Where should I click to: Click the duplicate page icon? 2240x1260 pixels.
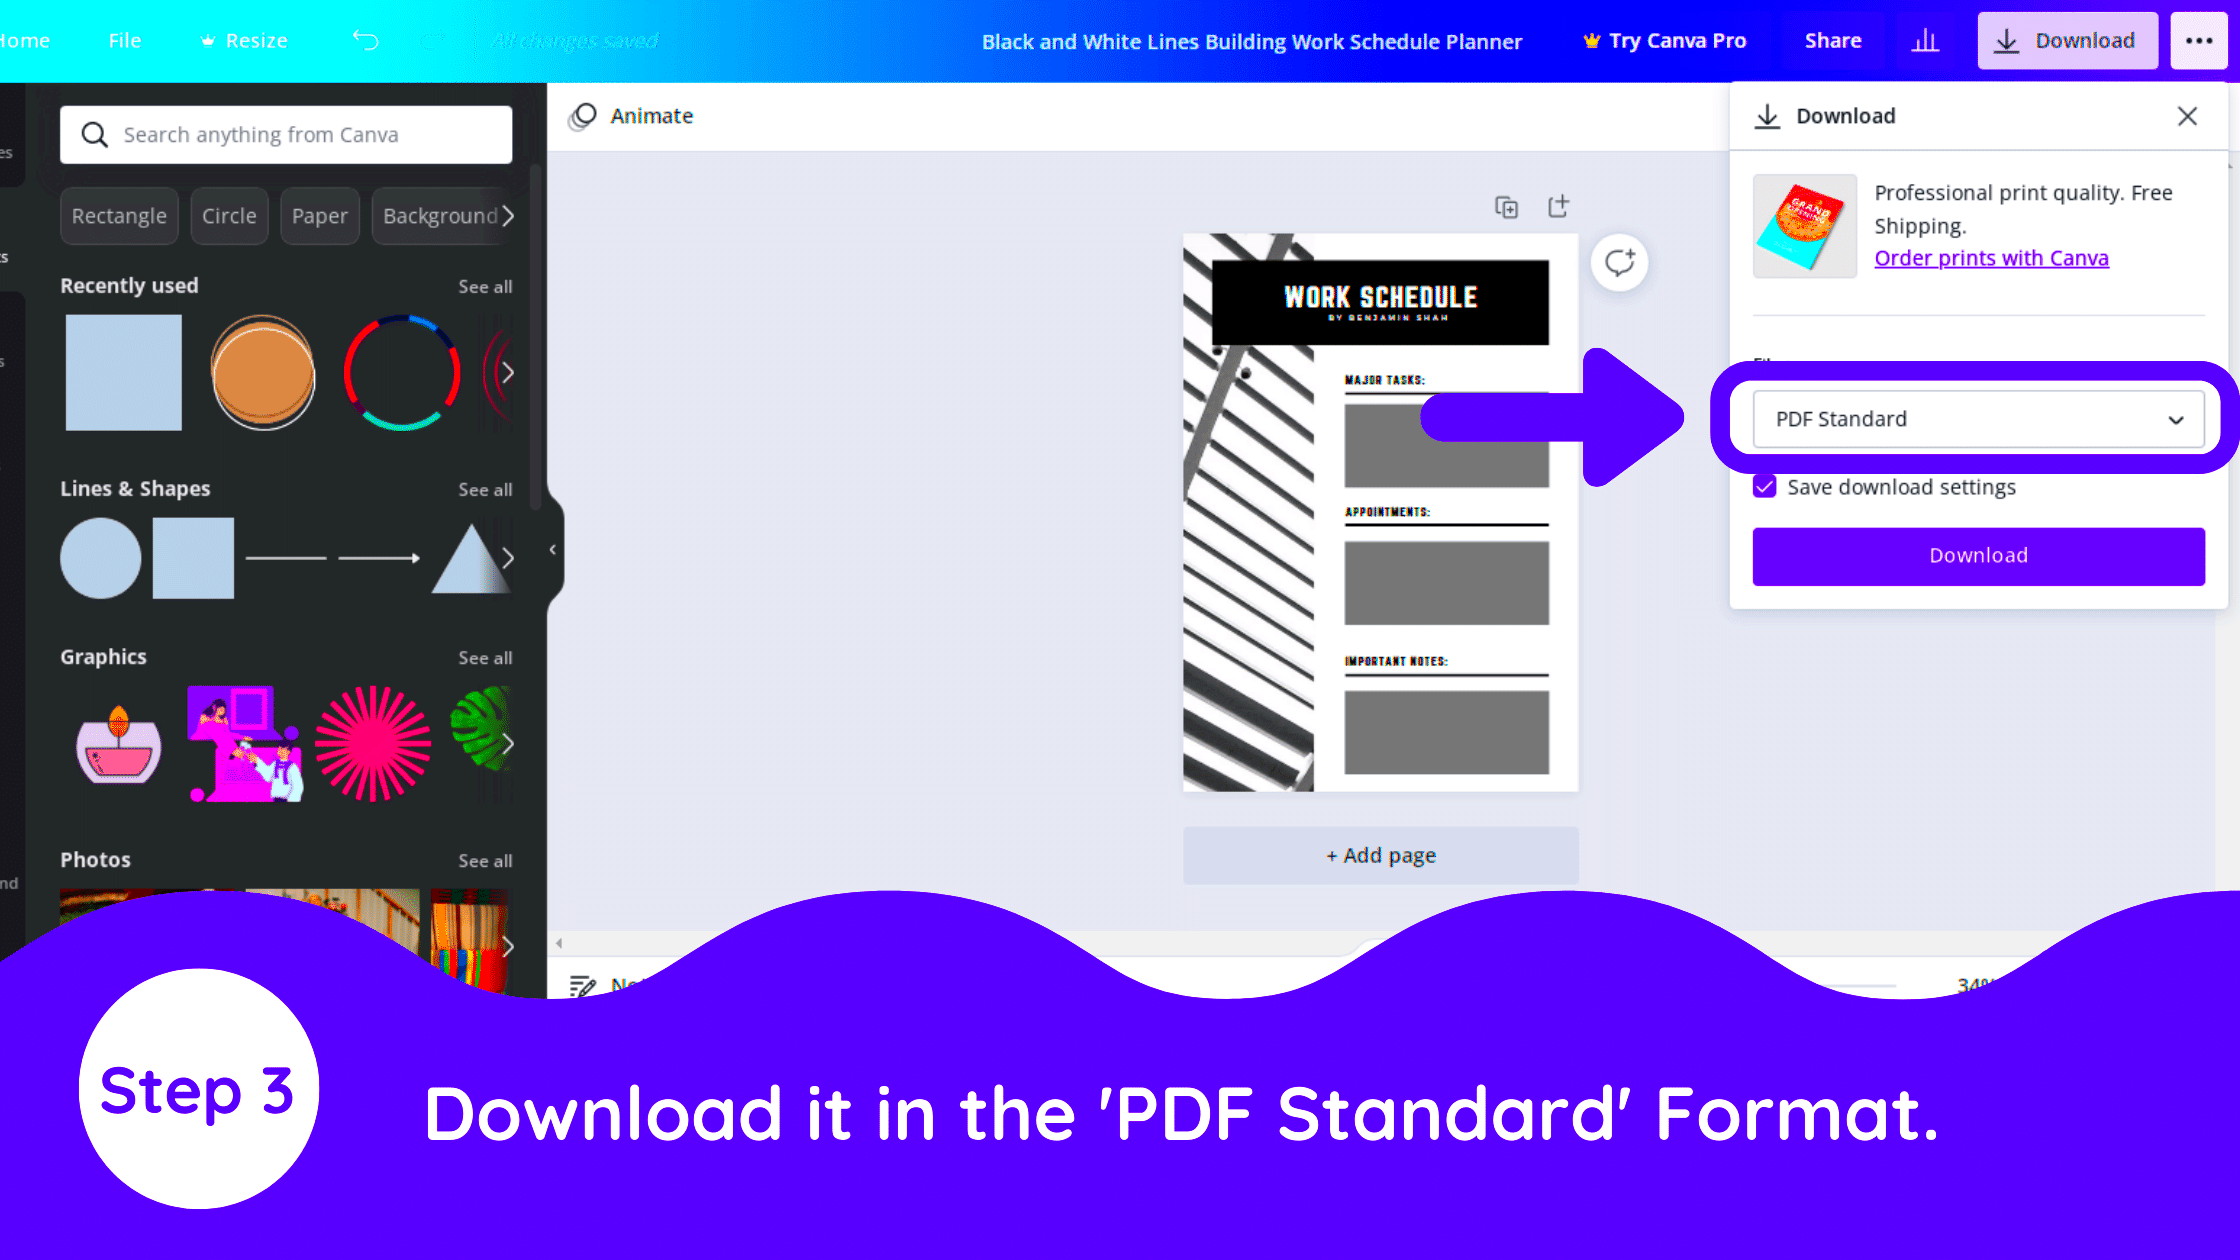(1506, 205)
